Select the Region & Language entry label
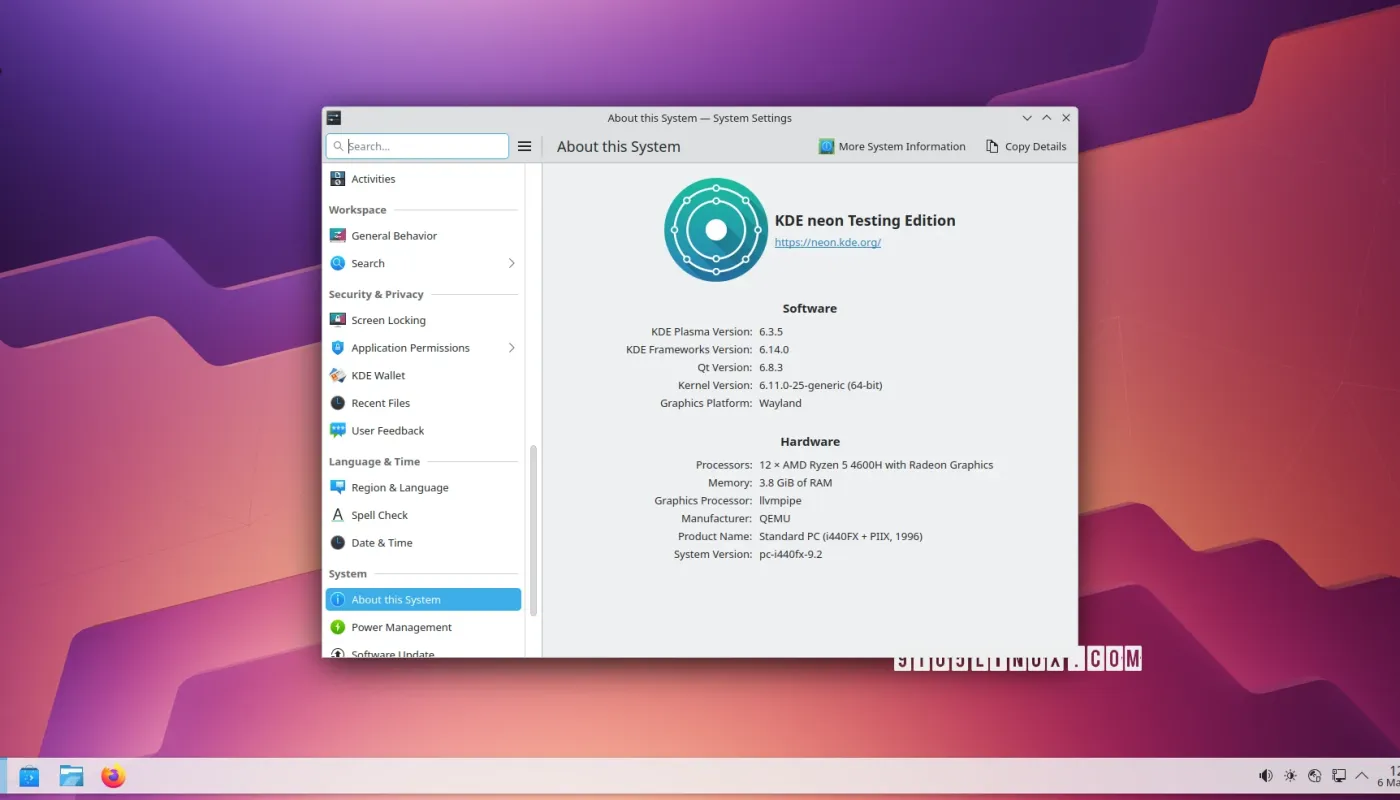The height and width of the screenshot is (800, 1400). click(400, 488)
